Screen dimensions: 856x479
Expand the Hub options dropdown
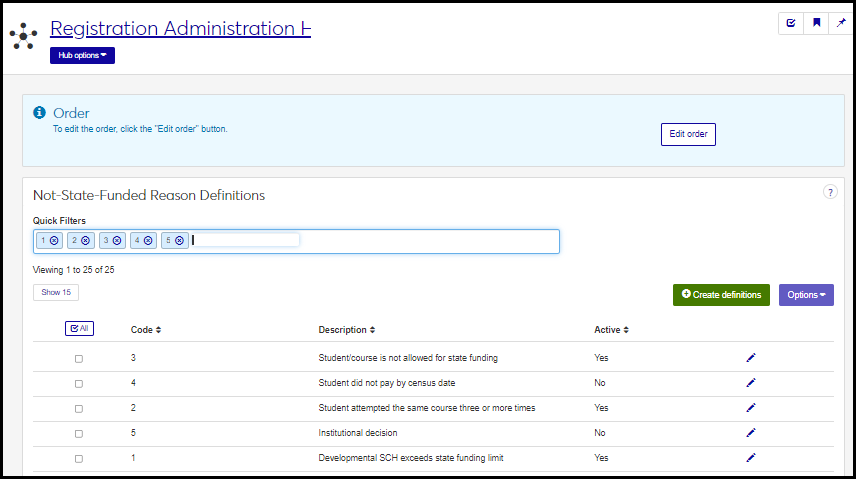[82, 55]
